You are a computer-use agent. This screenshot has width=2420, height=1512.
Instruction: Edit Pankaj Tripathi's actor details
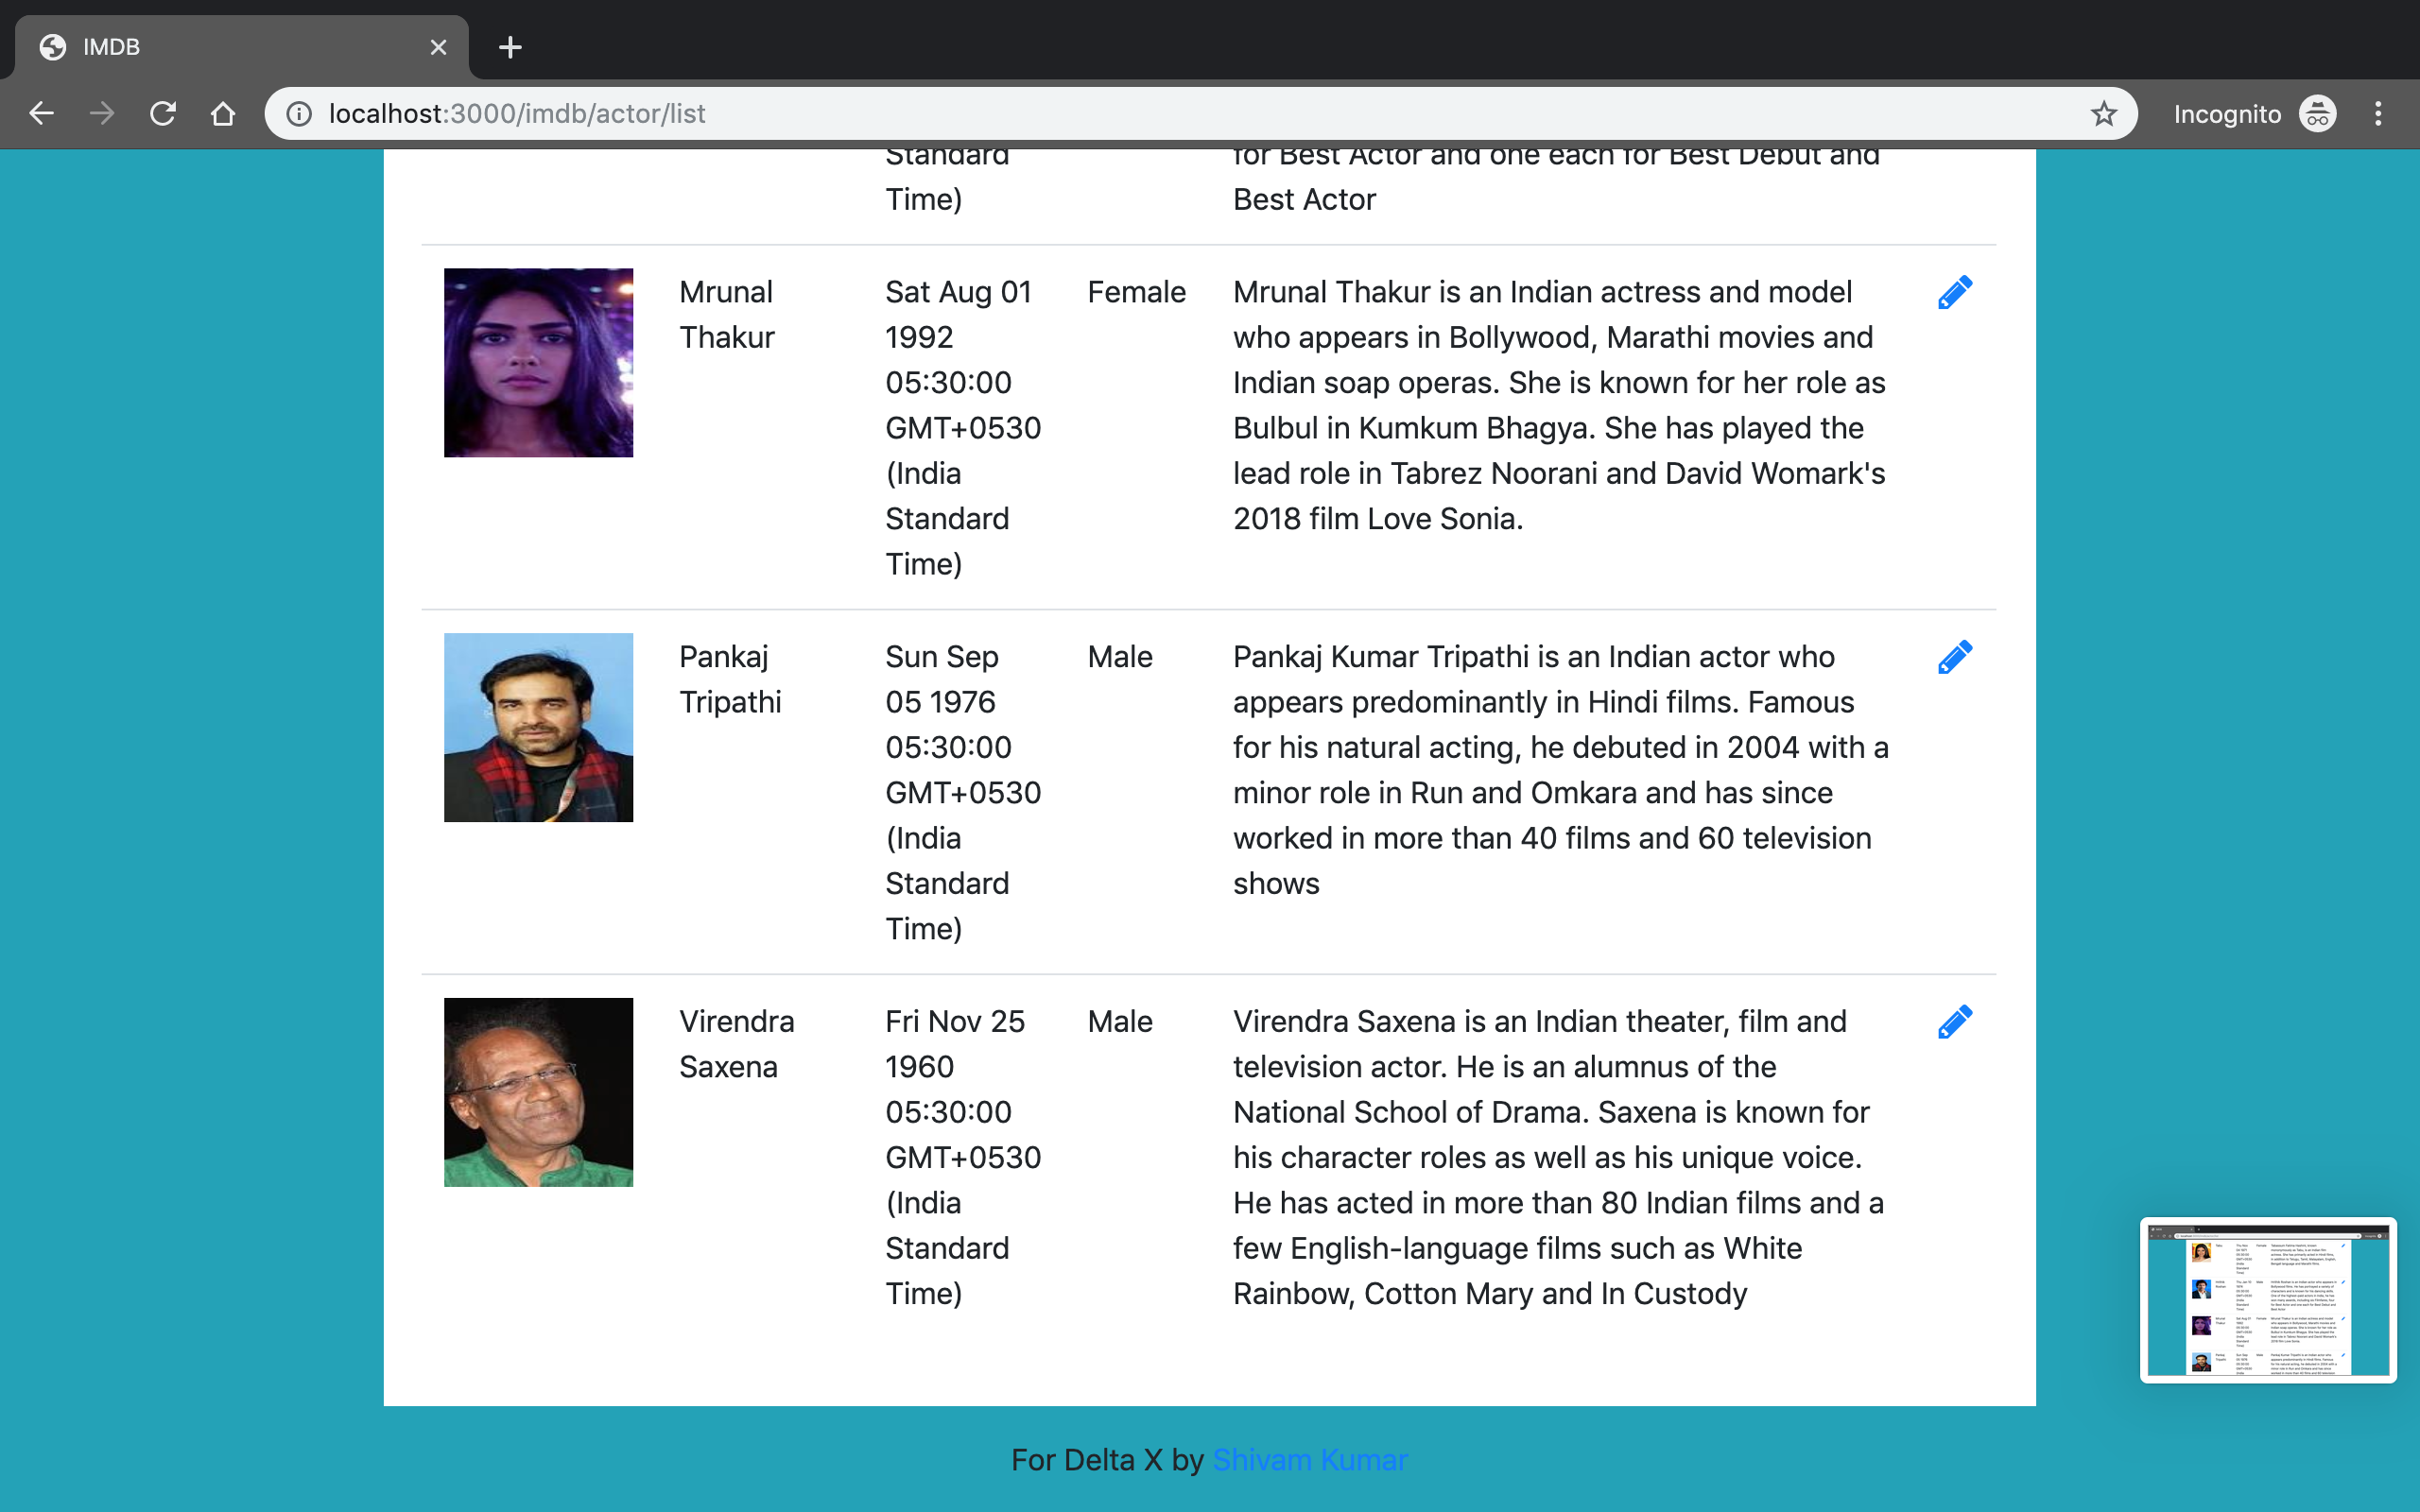coord(1954,656)
